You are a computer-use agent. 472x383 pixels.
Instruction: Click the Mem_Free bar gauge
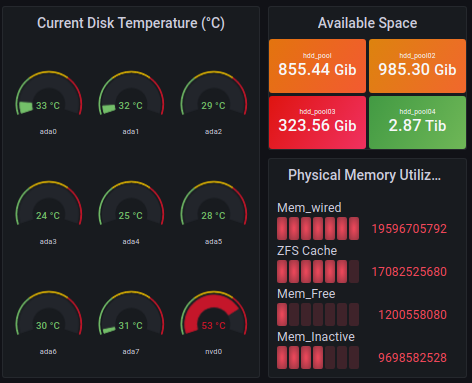[318, 315]
